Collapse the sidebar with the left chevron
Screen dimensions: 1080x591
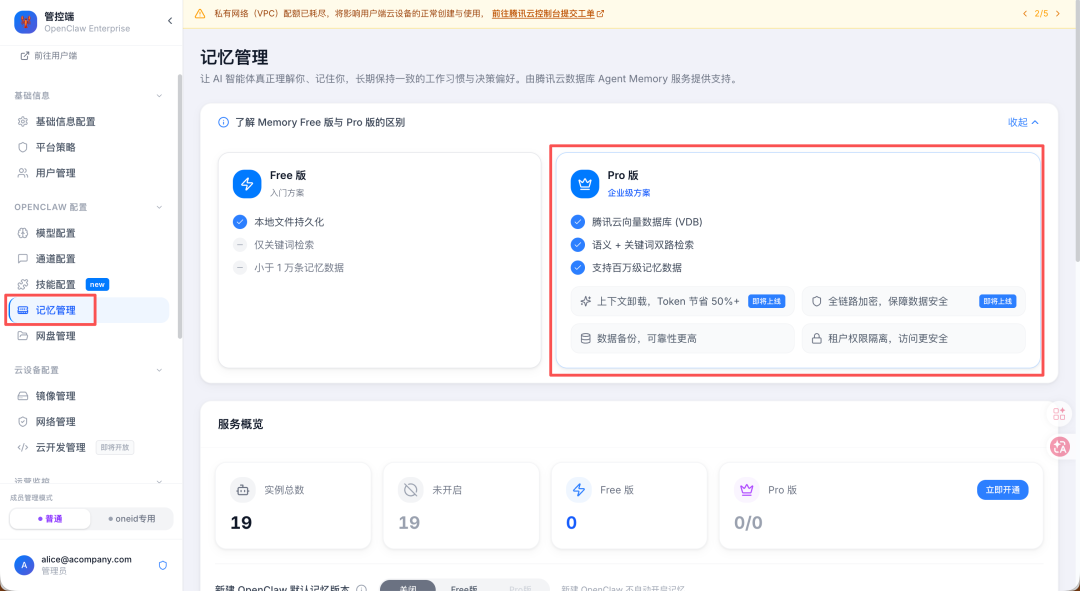click(x=170, y=21)
